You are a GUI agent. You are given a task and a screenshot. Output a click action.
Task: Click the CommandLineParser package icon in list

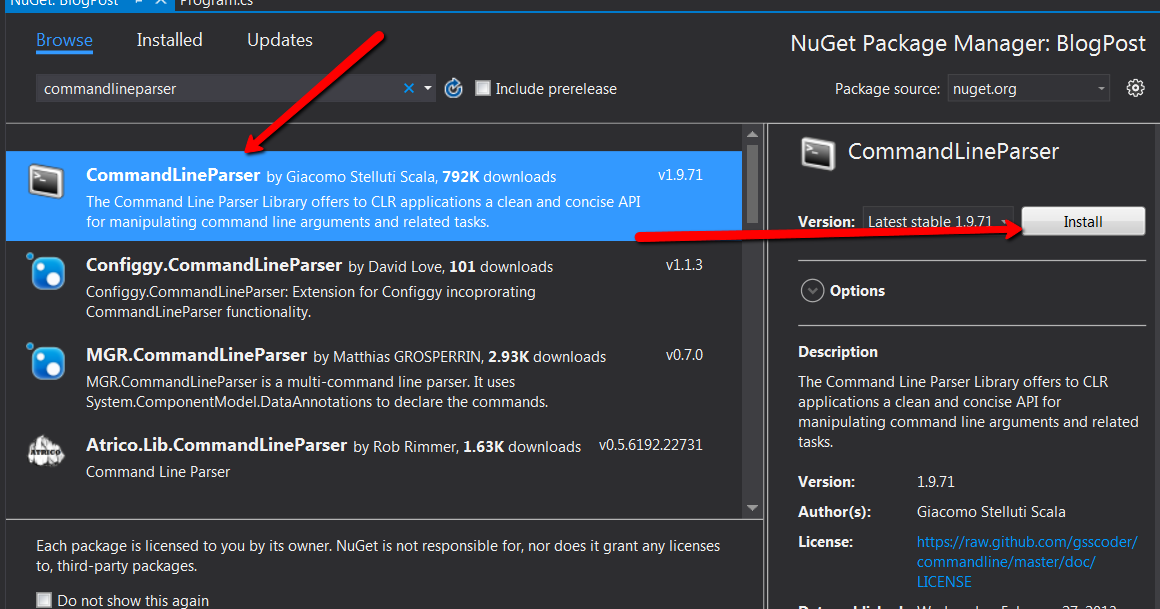(46, 181)
